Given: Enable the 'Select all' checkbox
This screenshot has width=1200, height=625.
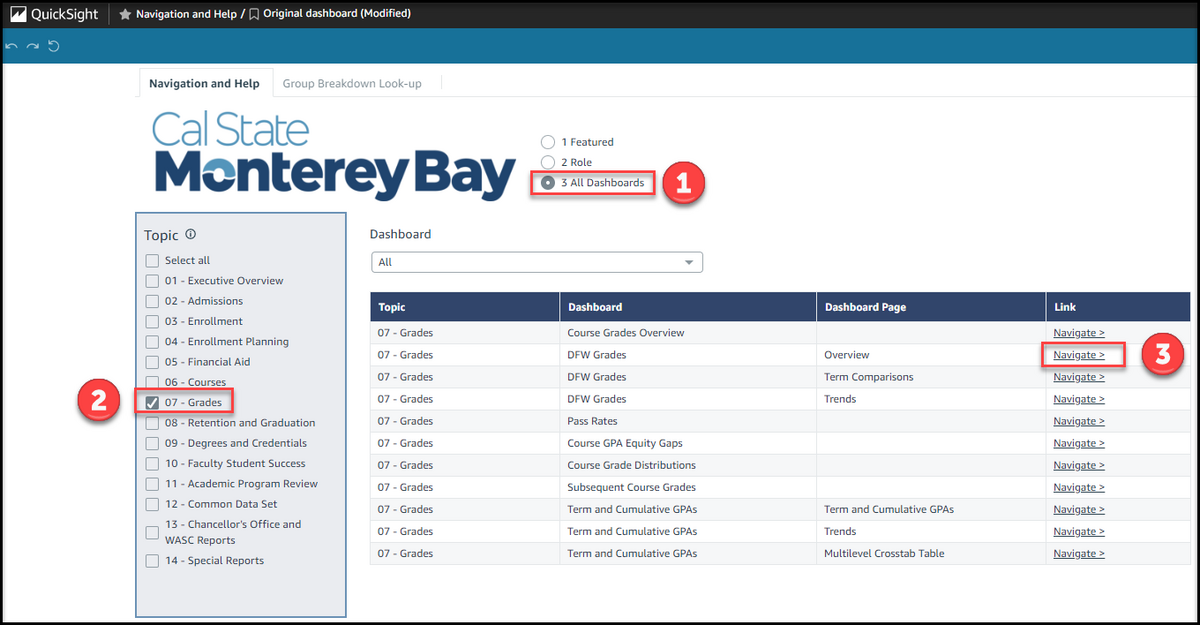Looking at the screenshot, I should (152, 260).
